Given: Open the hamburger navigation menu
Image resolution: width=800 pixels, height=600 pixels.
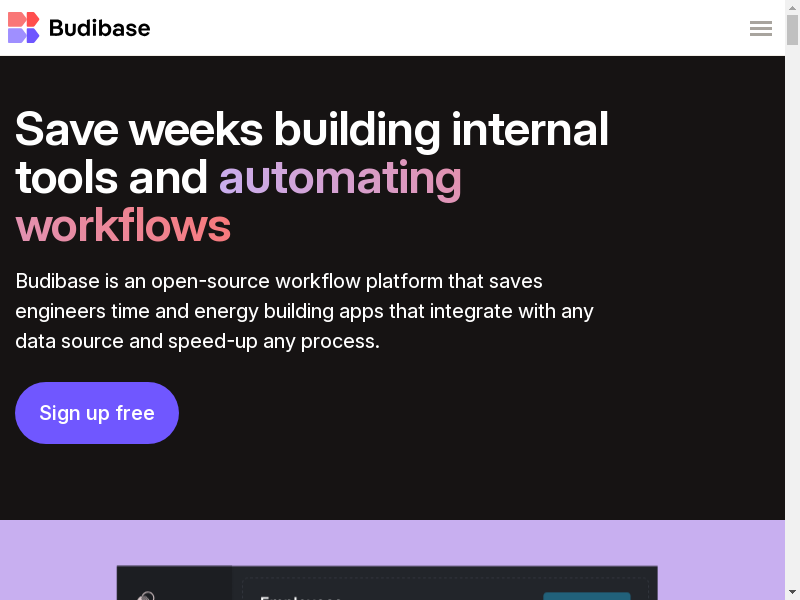Looking at the screenshot, I should click(x=761, y=28).
